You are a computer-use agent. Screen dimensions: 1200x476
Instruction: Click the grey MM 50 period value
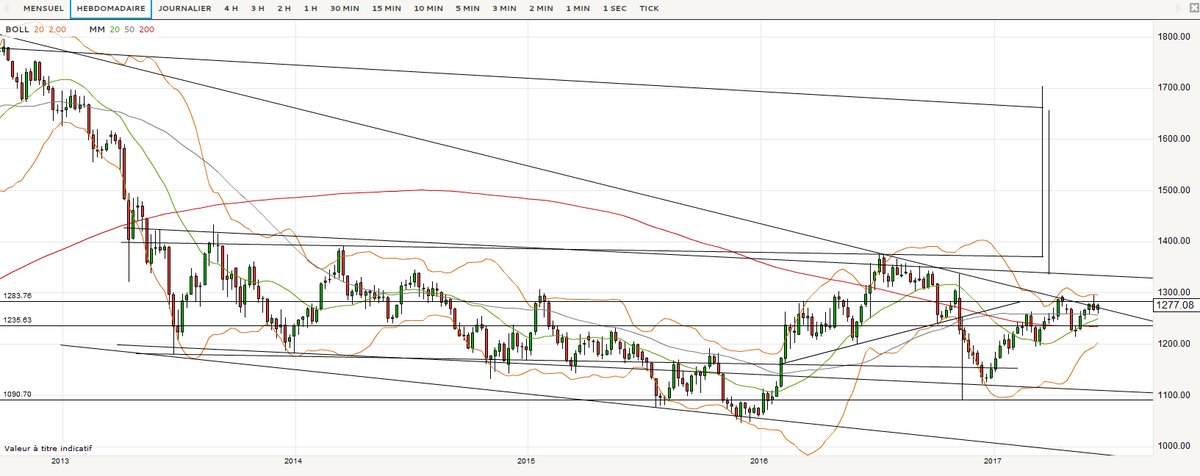coord(131,29)
